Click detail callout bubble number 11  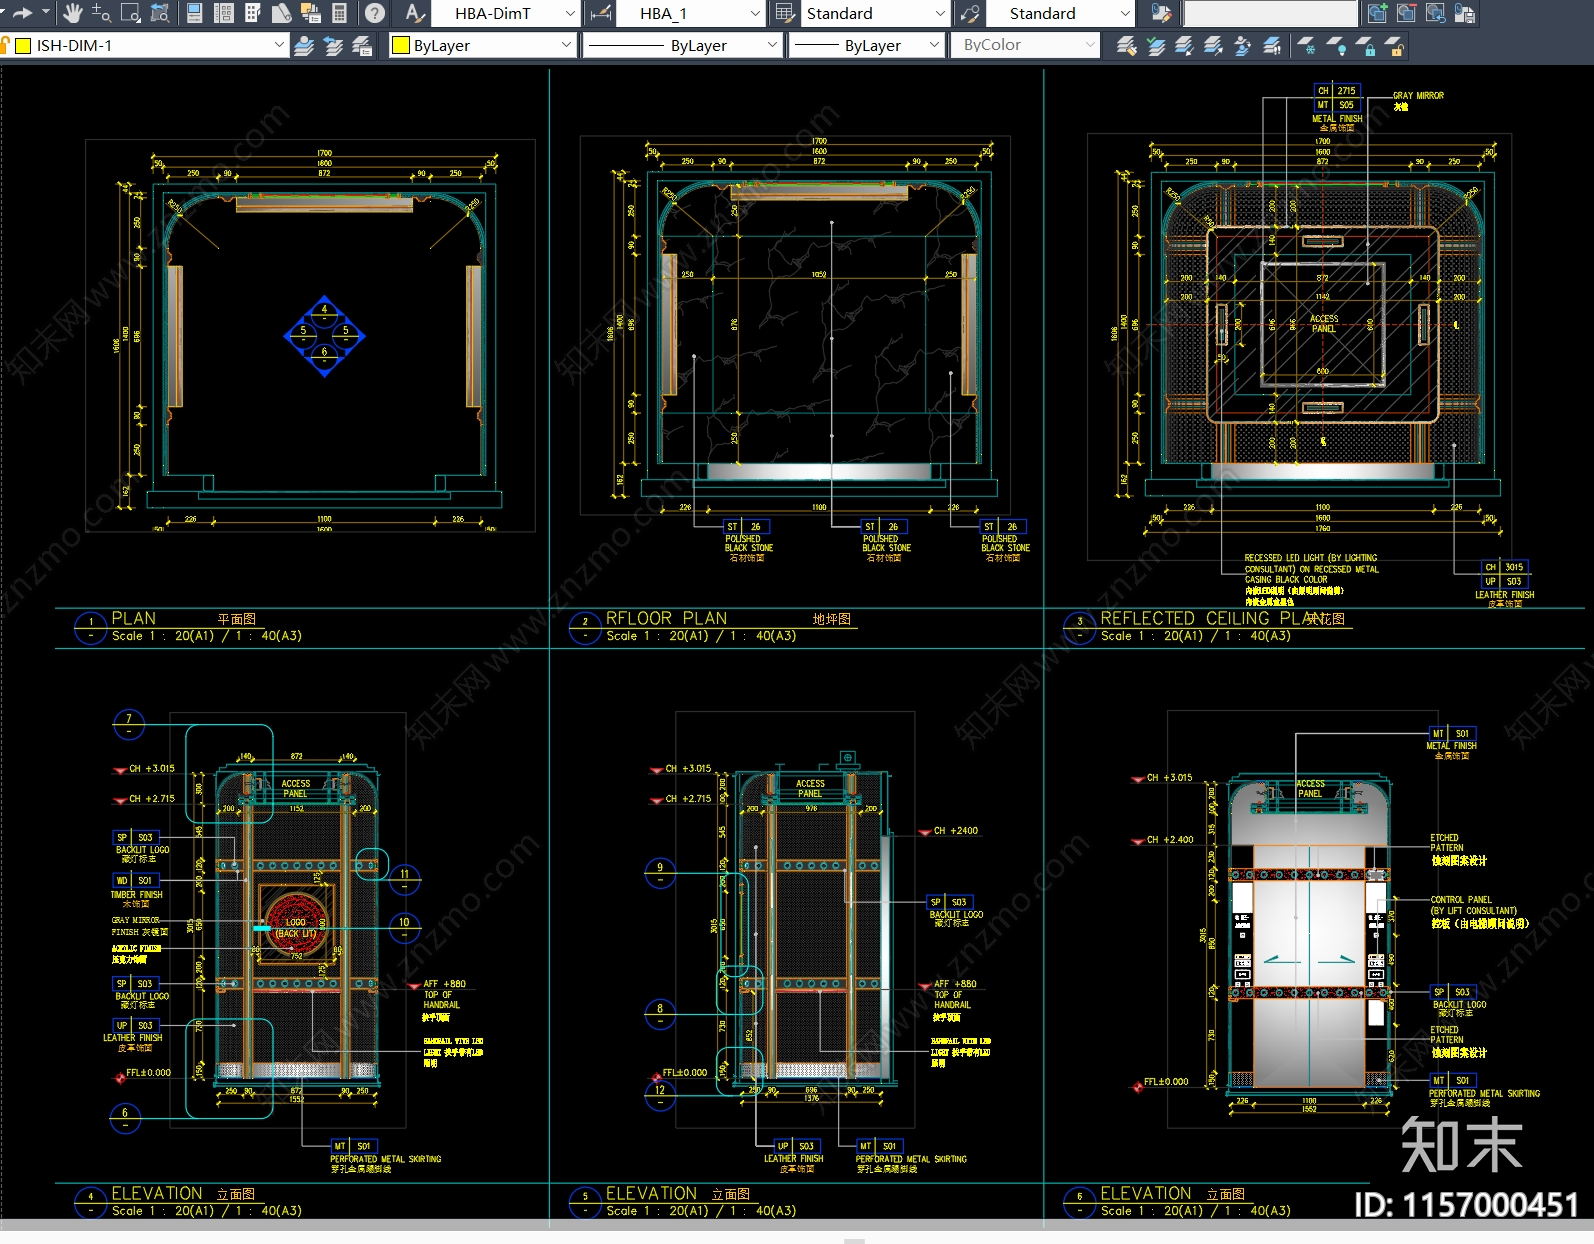click(404, 880)
